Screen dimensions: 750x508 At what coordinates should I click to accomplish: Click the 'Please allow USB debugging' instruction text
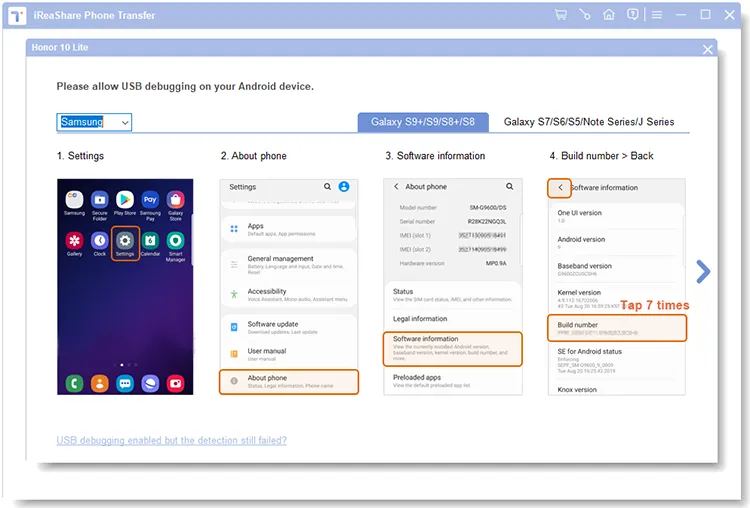tap(185, 87)
